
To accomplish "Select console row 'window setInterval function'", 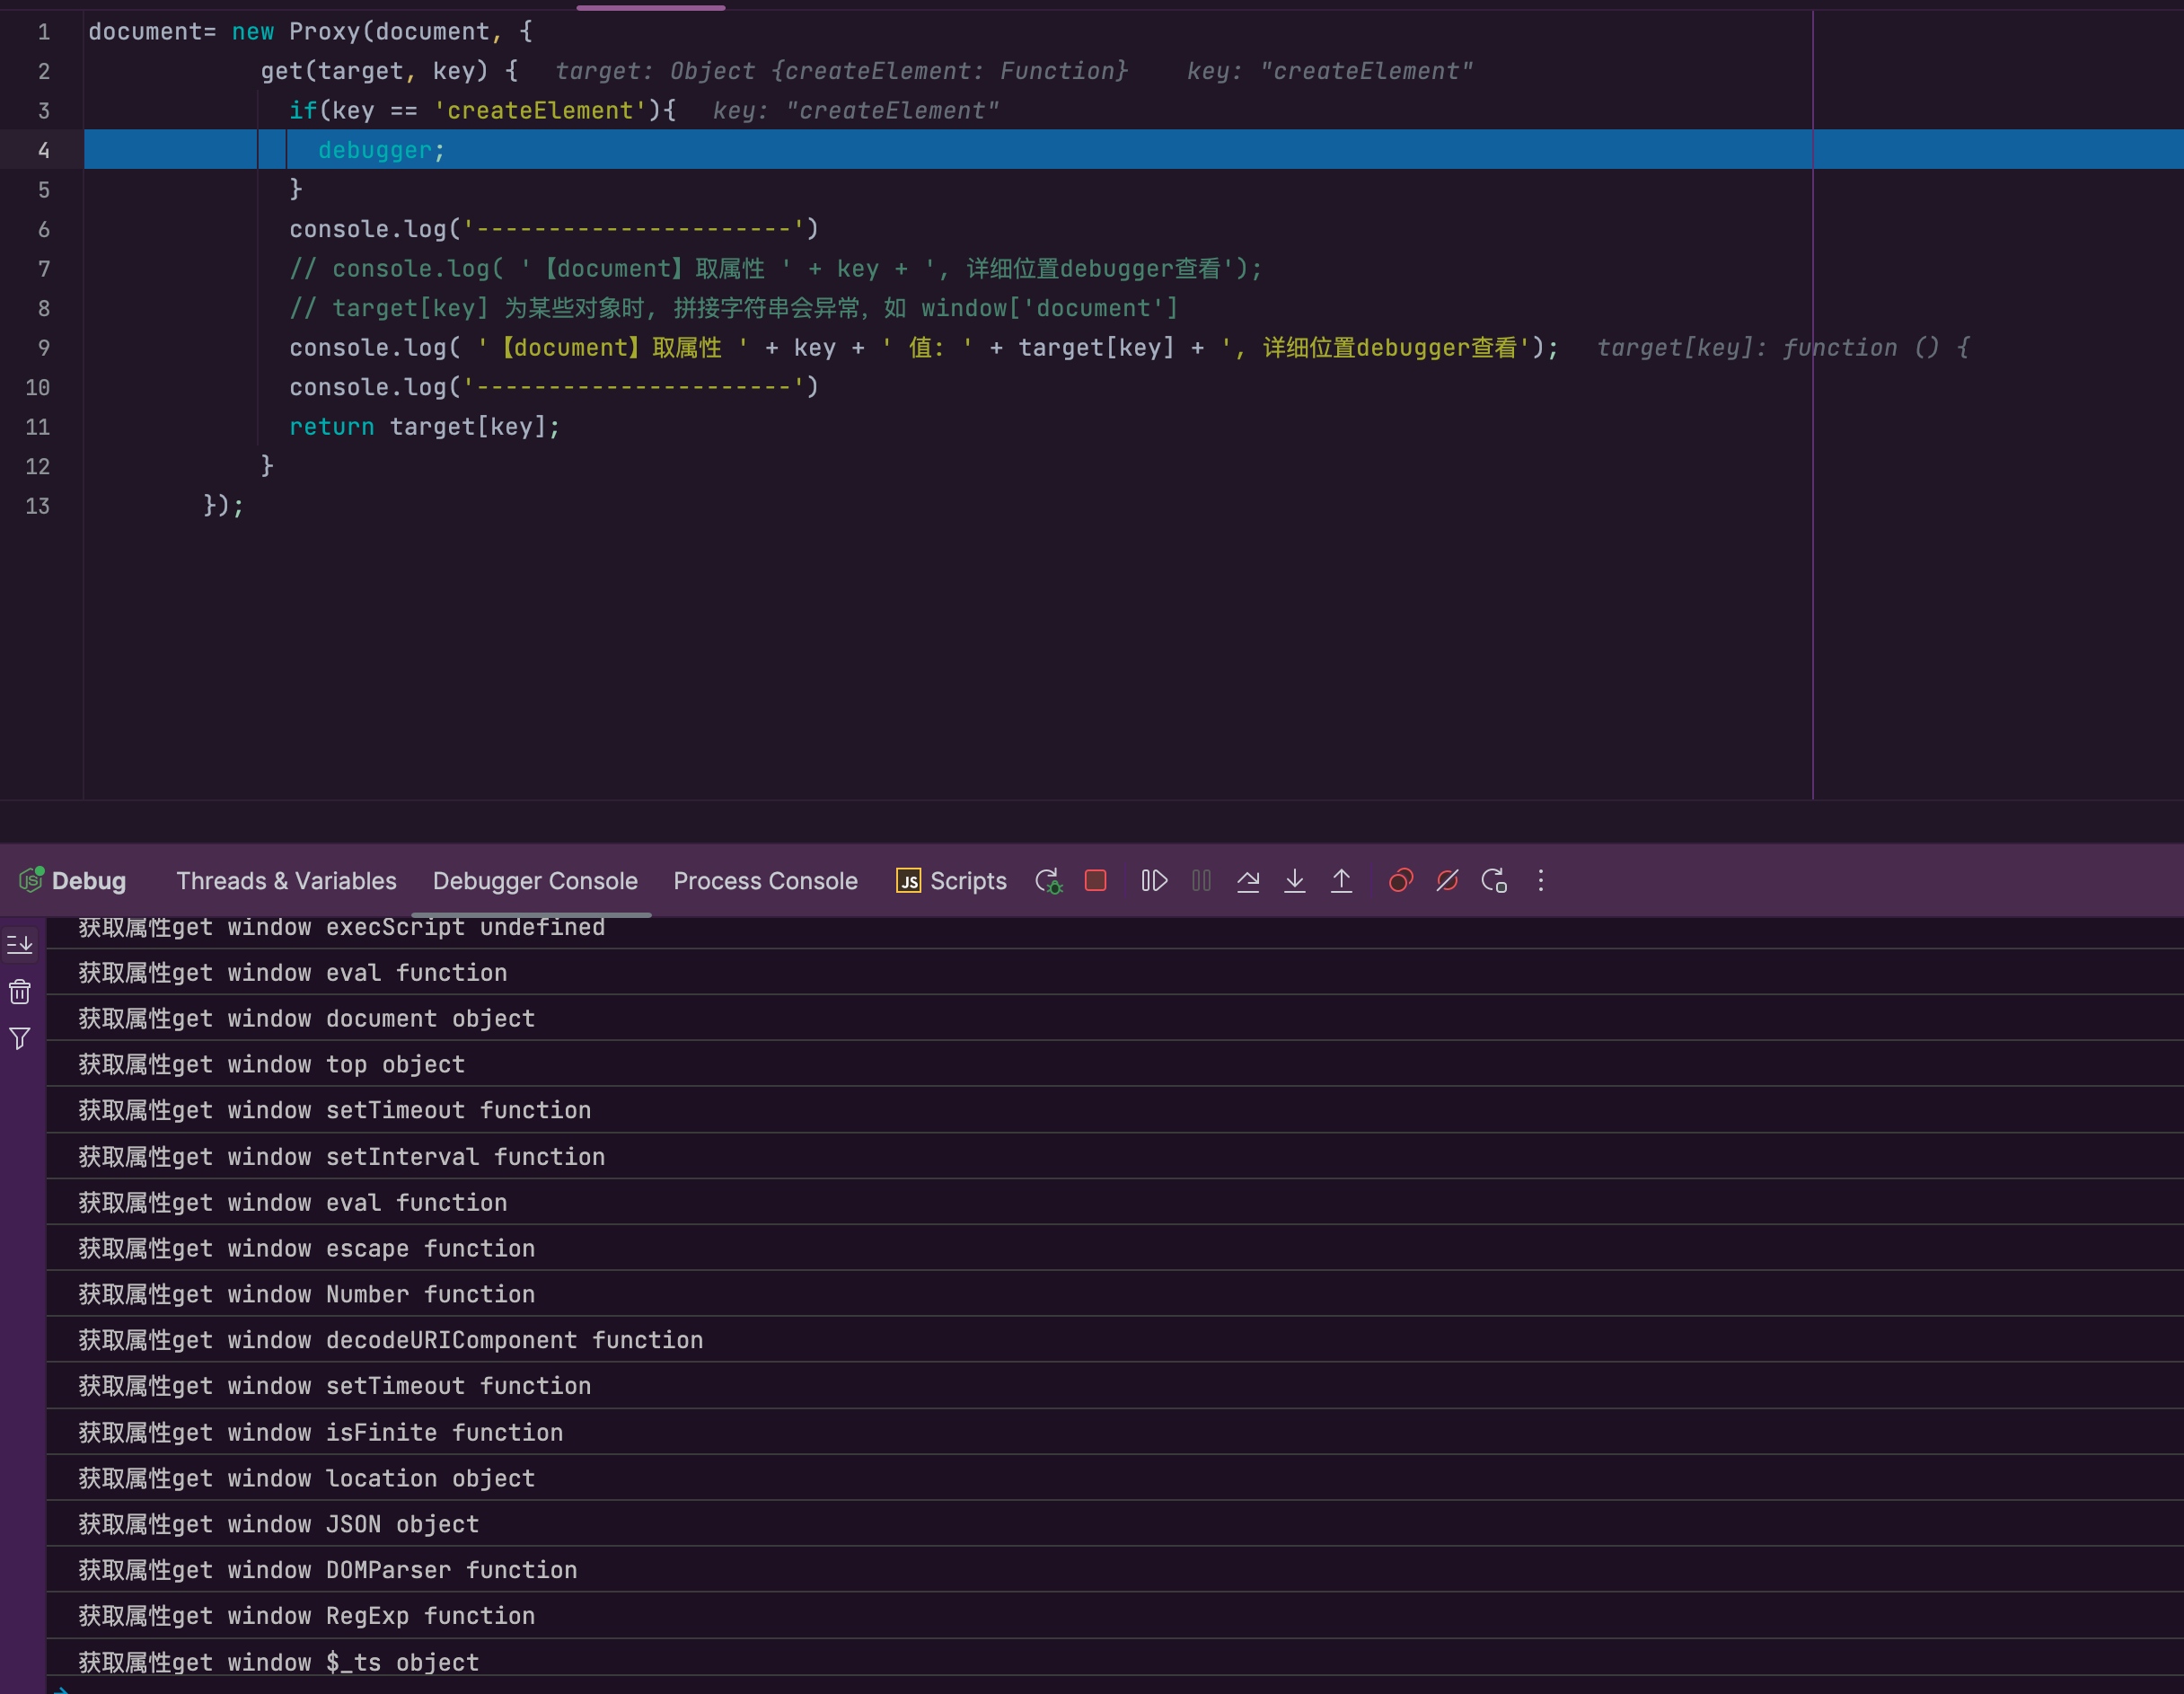I will click(1114, 1156).
